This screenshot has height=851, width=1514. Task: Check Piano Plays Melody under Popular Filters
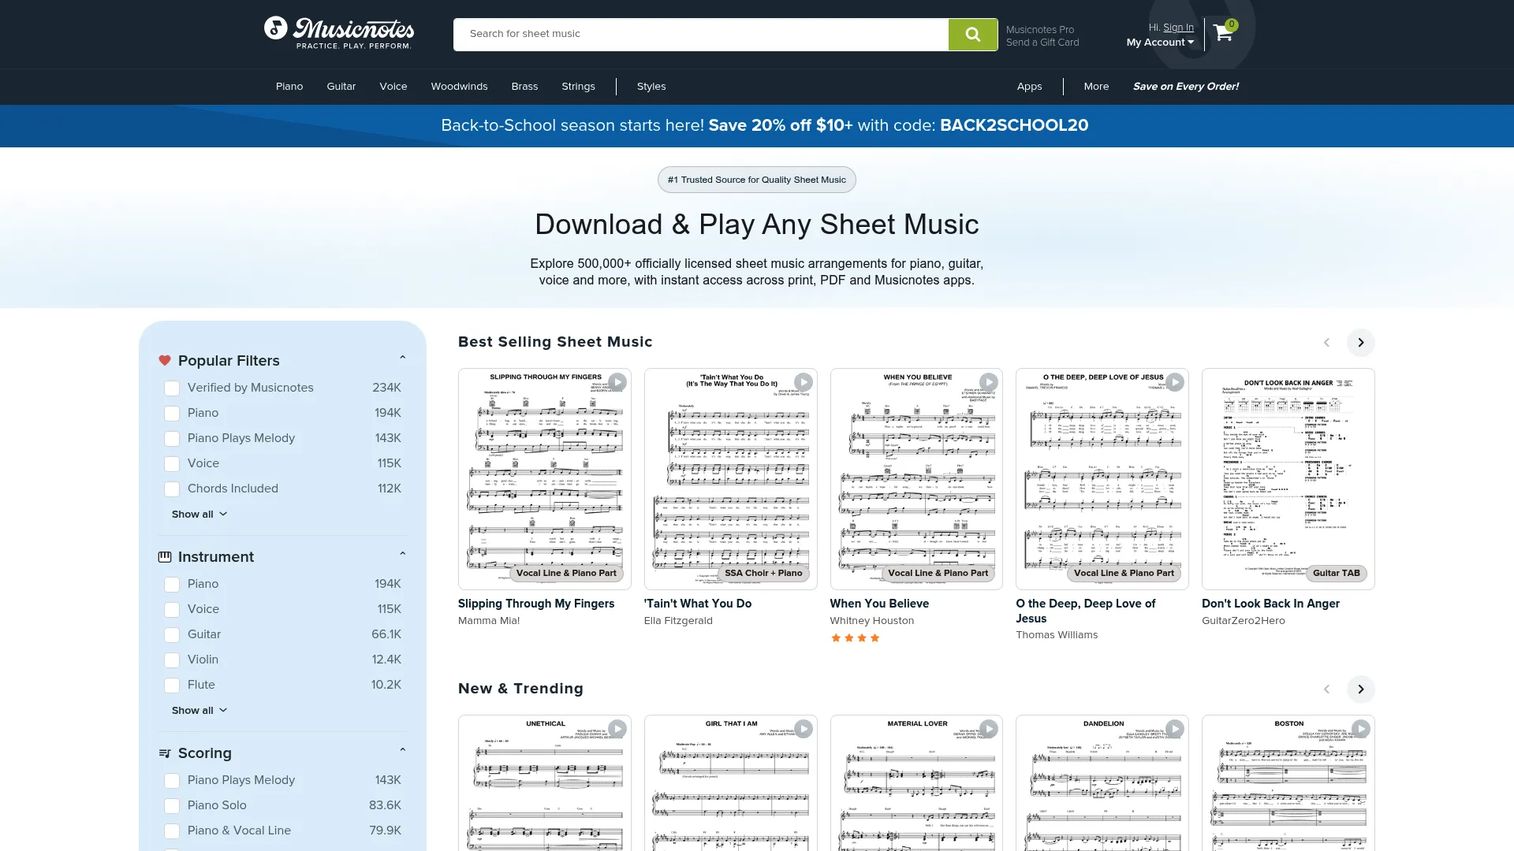coord(172,438)
